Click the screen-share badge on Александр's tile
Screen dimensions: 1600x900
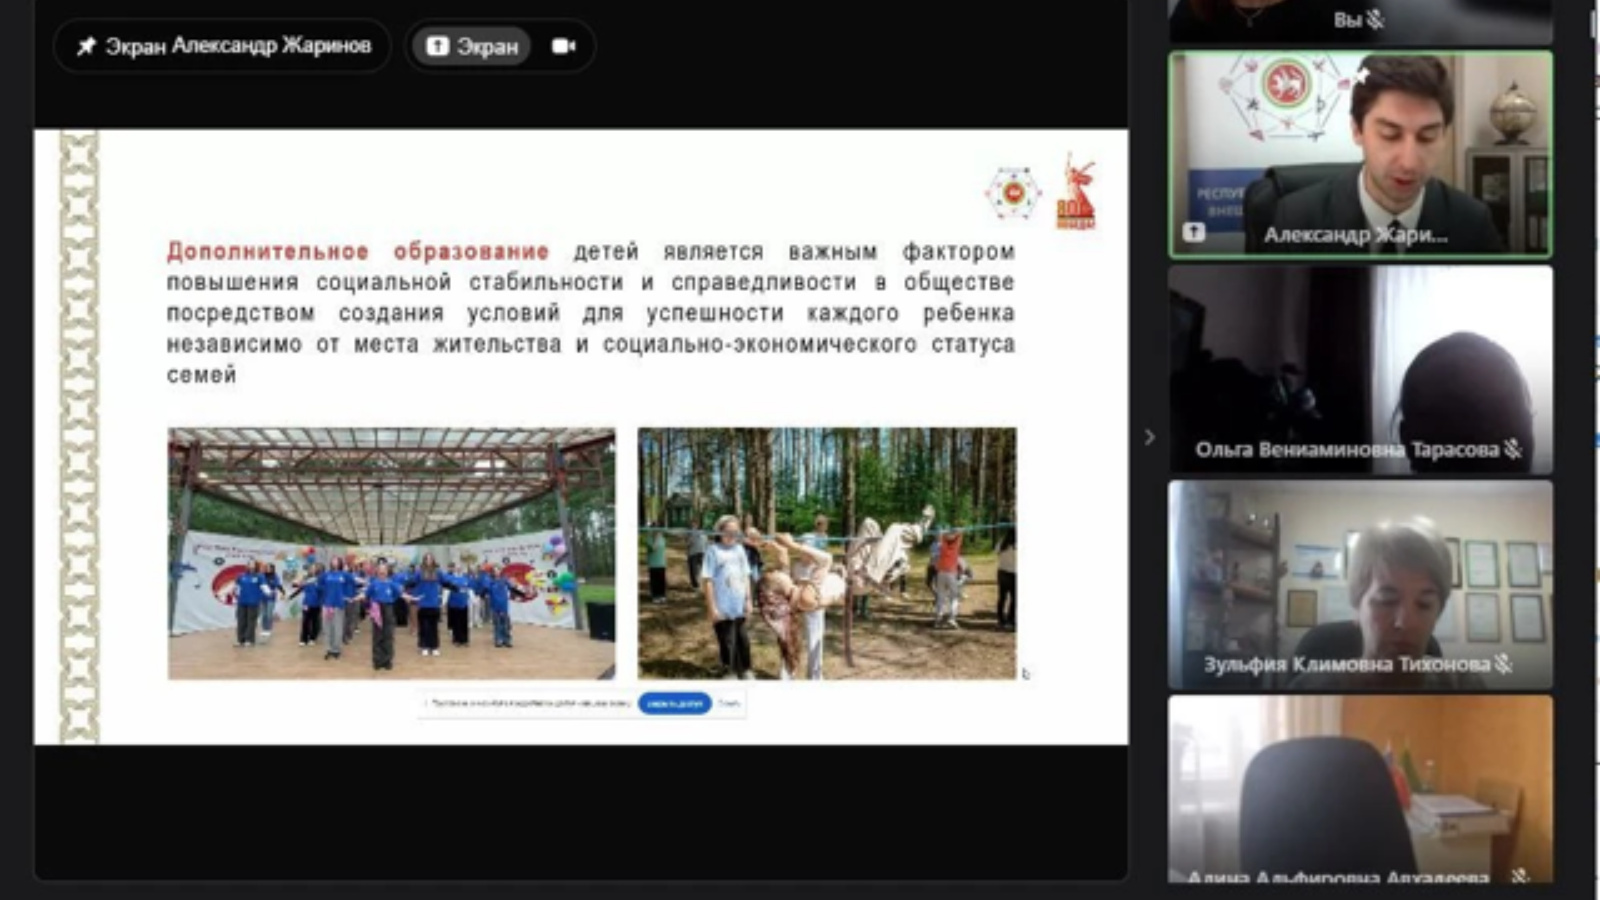click(x=1194, y=232)
